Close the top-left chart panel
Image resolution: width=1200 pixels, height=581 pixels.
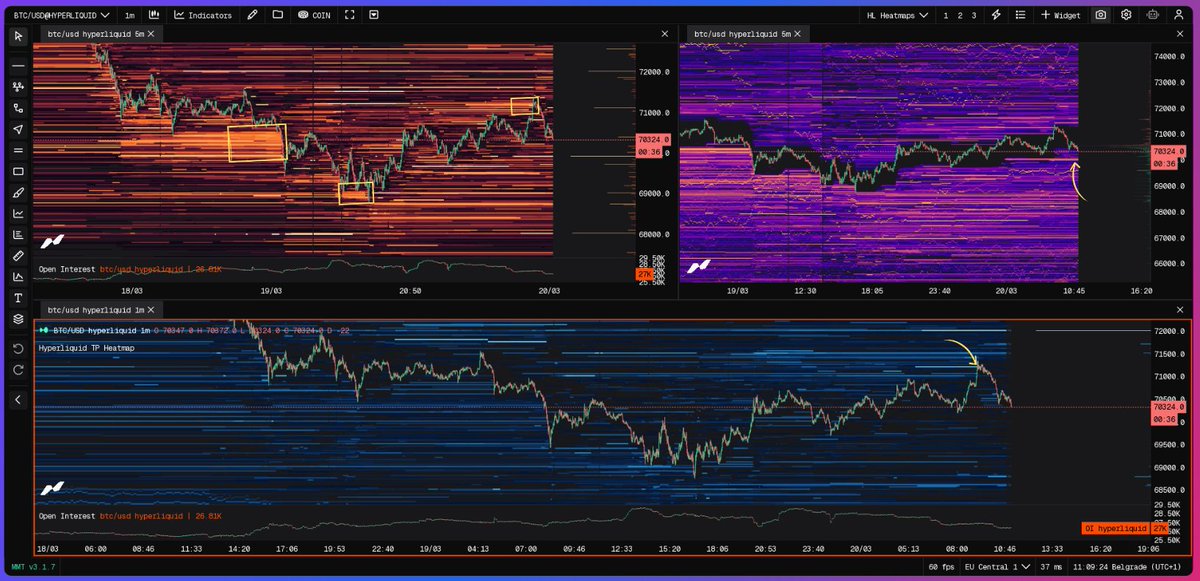(x=665, y=34)
